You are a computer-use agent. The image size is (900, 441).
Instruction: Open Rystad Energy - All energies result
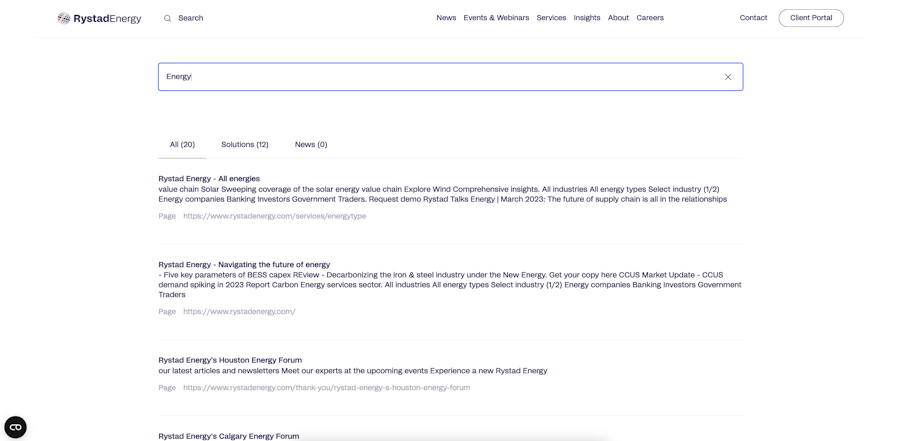click(x=209, y=179)
